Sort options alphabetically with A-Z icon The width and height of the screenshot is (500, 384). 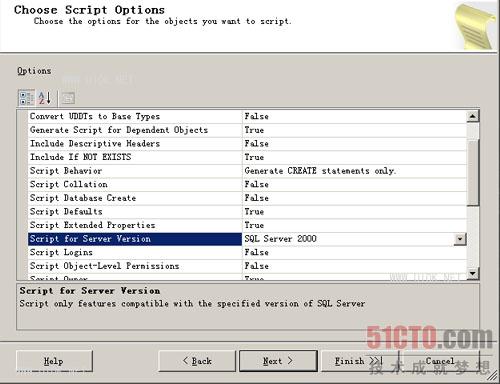pos(44,98)
